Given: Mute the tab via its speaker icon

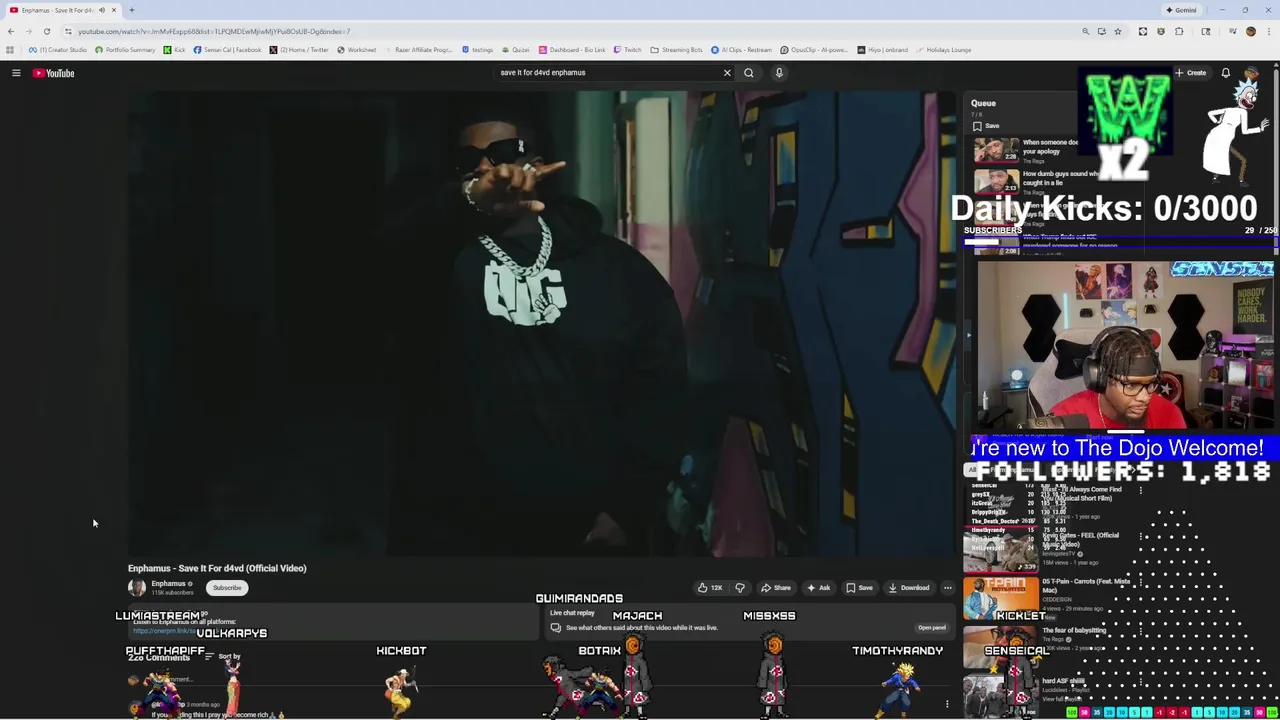Looking at the screenshot, I should [101, 10].
